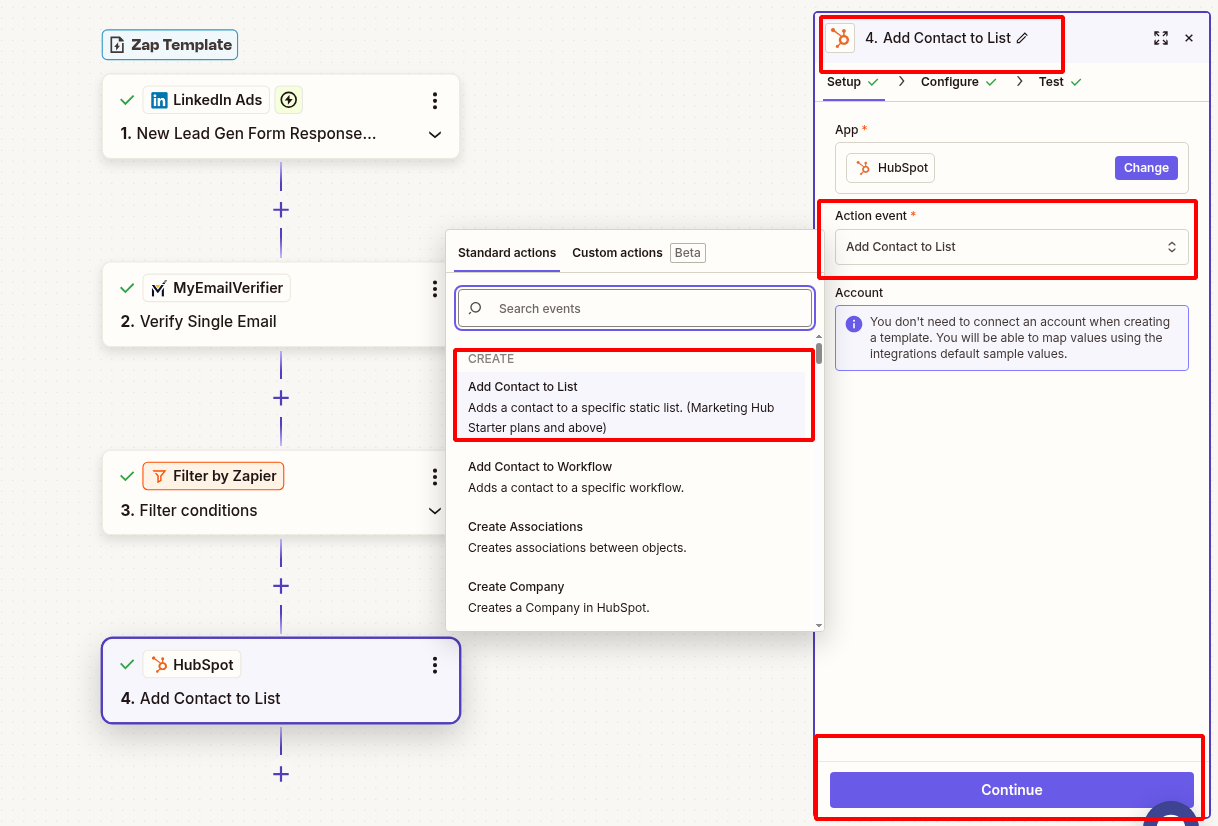Open the Configure tab in the setup panel
The image size is (1218, 826).
point(950,81)
